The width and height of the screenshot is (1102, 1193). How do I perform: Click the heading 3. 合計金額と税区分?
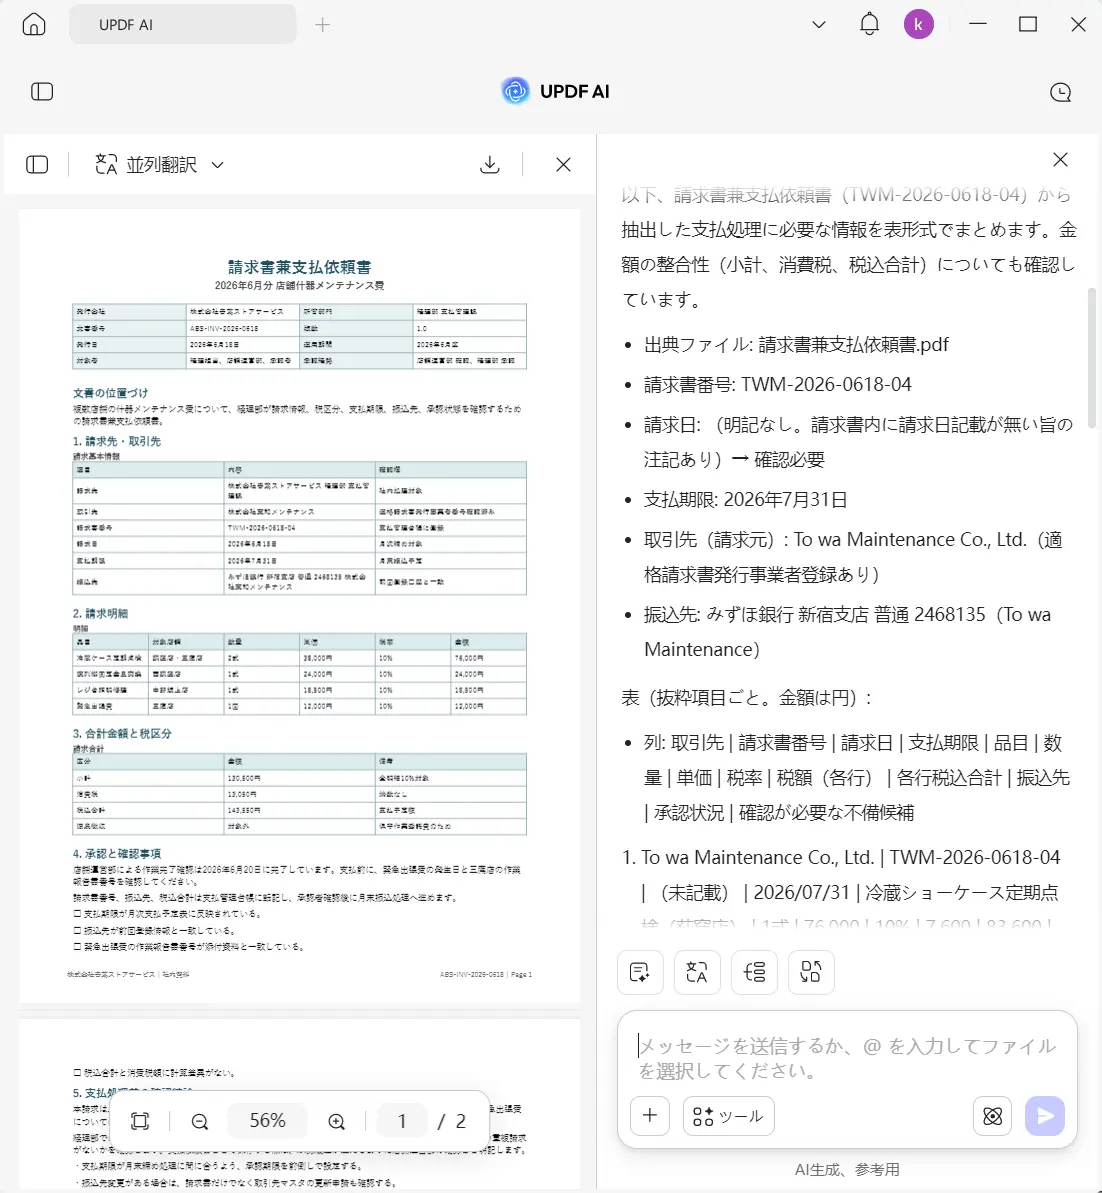(122, 733)
